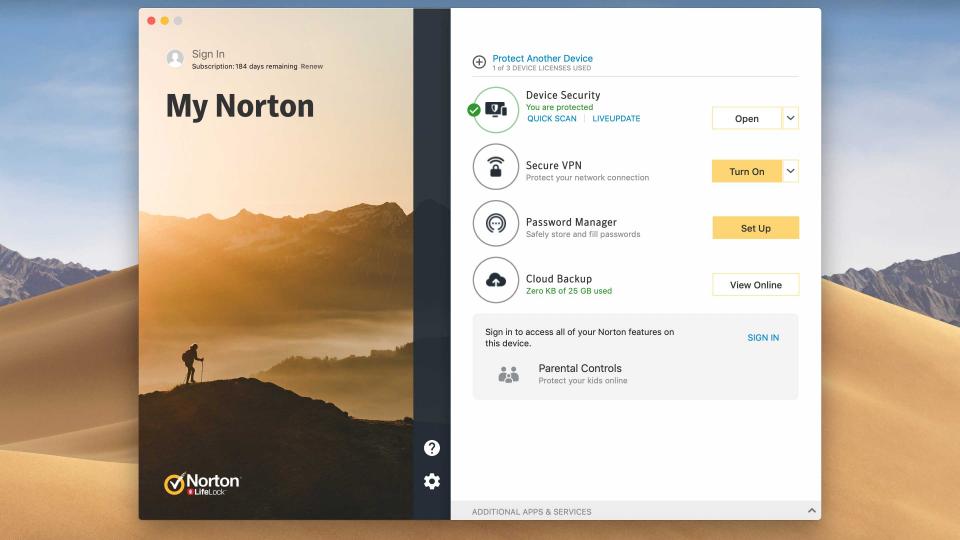Click the Cloud Backup upload icon

pyautogui.click(x=496, y=280)
